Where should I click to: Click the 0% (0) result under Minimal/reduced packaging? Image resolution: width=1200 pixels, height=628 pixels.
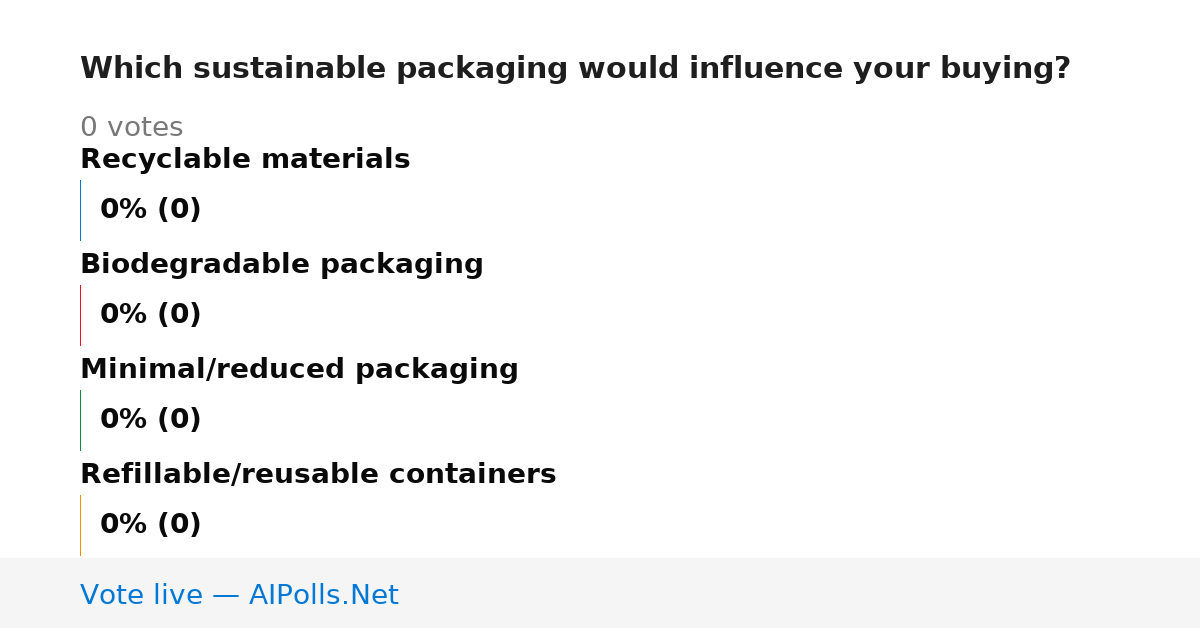[x=151, y=420]
